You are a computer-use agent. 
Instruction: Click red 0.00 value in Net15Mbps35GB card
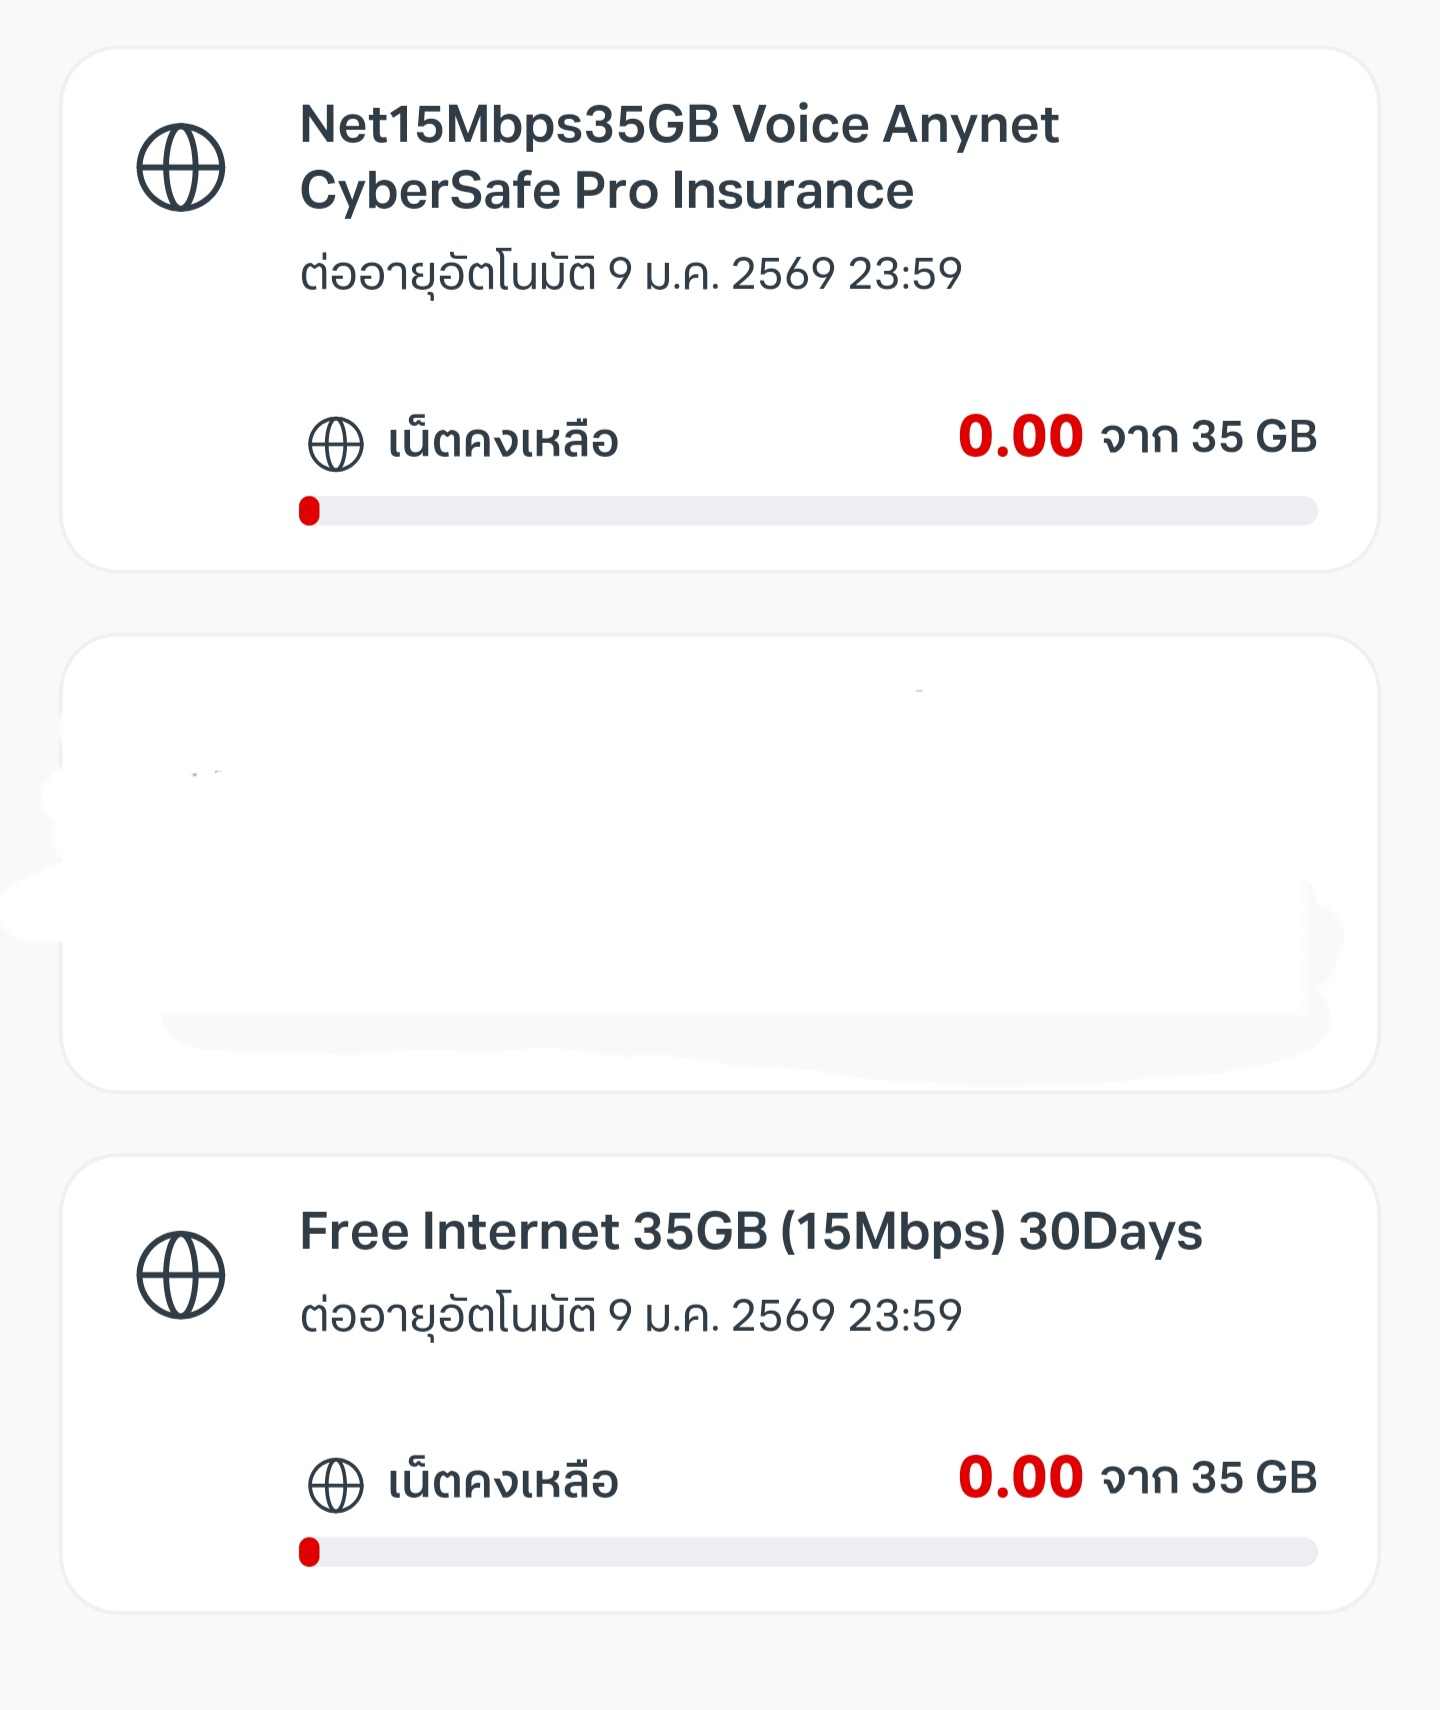1020,437
